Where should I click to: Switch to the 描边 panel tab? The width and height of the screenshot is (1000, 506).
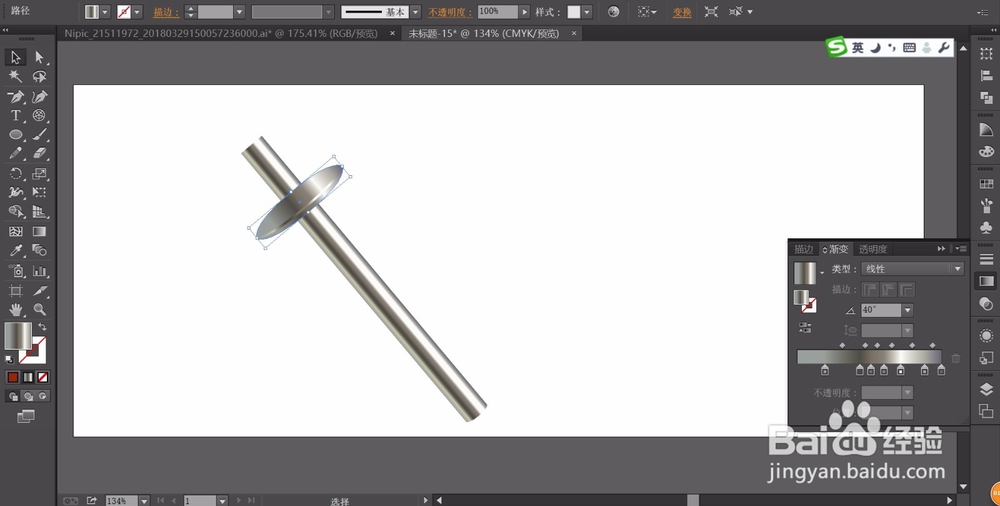coord(804,249)
